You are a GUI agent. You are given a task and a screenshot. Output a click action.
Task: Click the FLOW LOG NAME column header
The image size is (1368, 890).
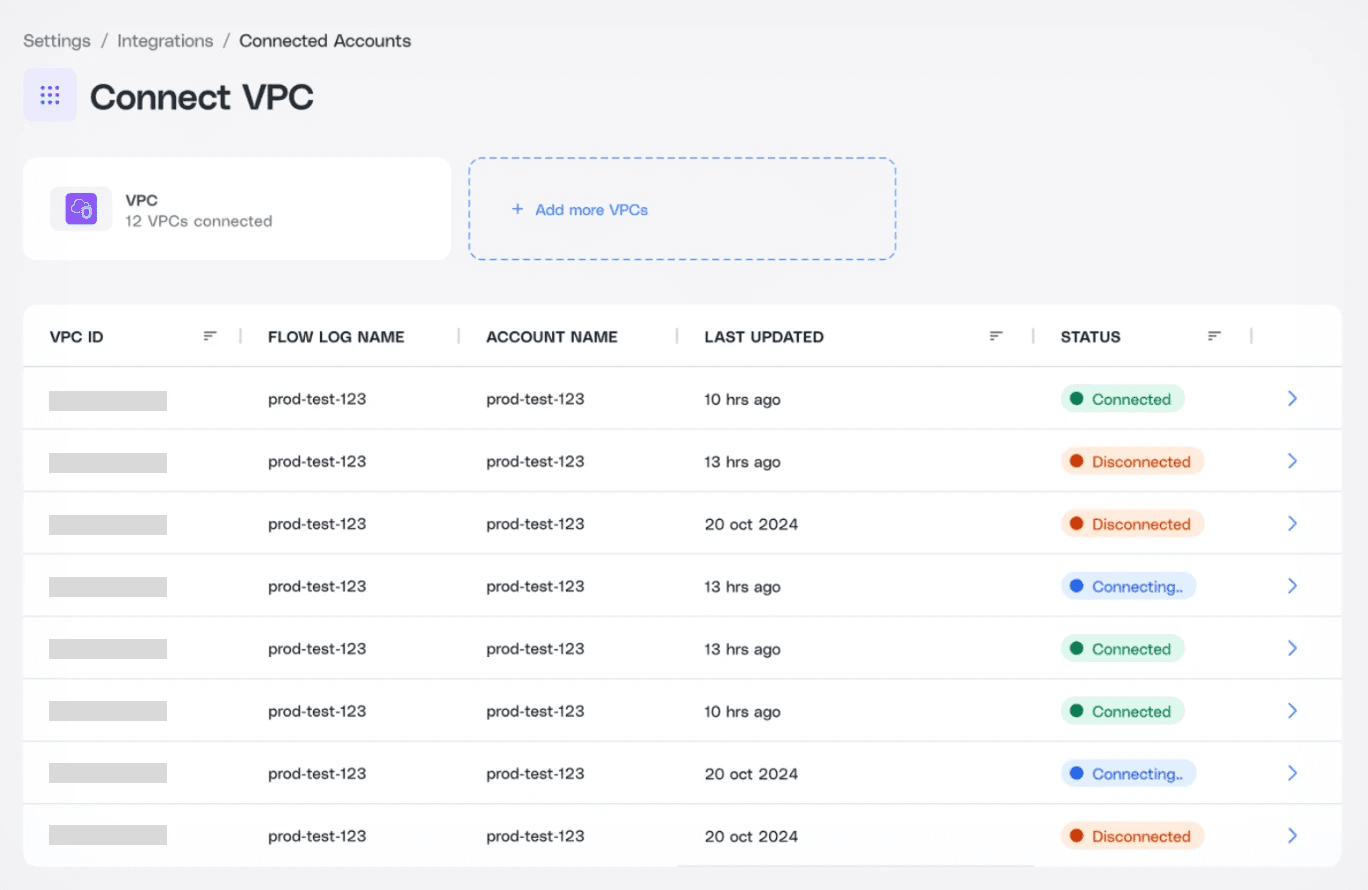click(336, 337)
